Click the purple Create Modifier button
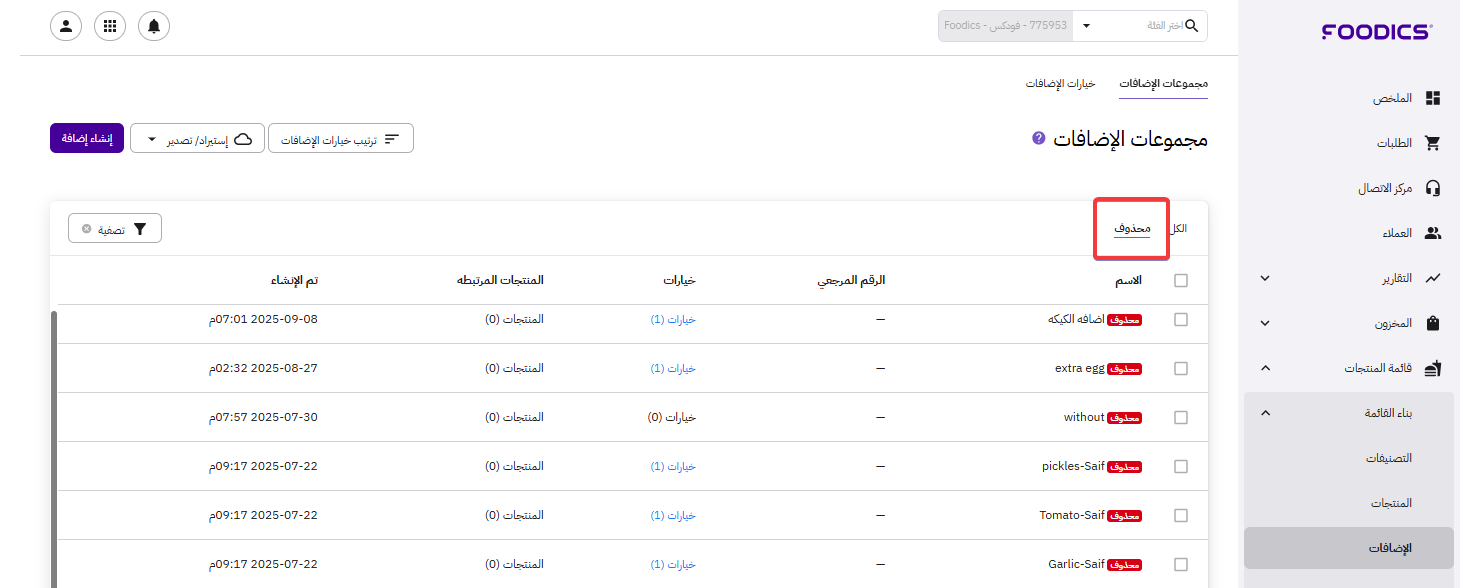 [x=87, y=139]
